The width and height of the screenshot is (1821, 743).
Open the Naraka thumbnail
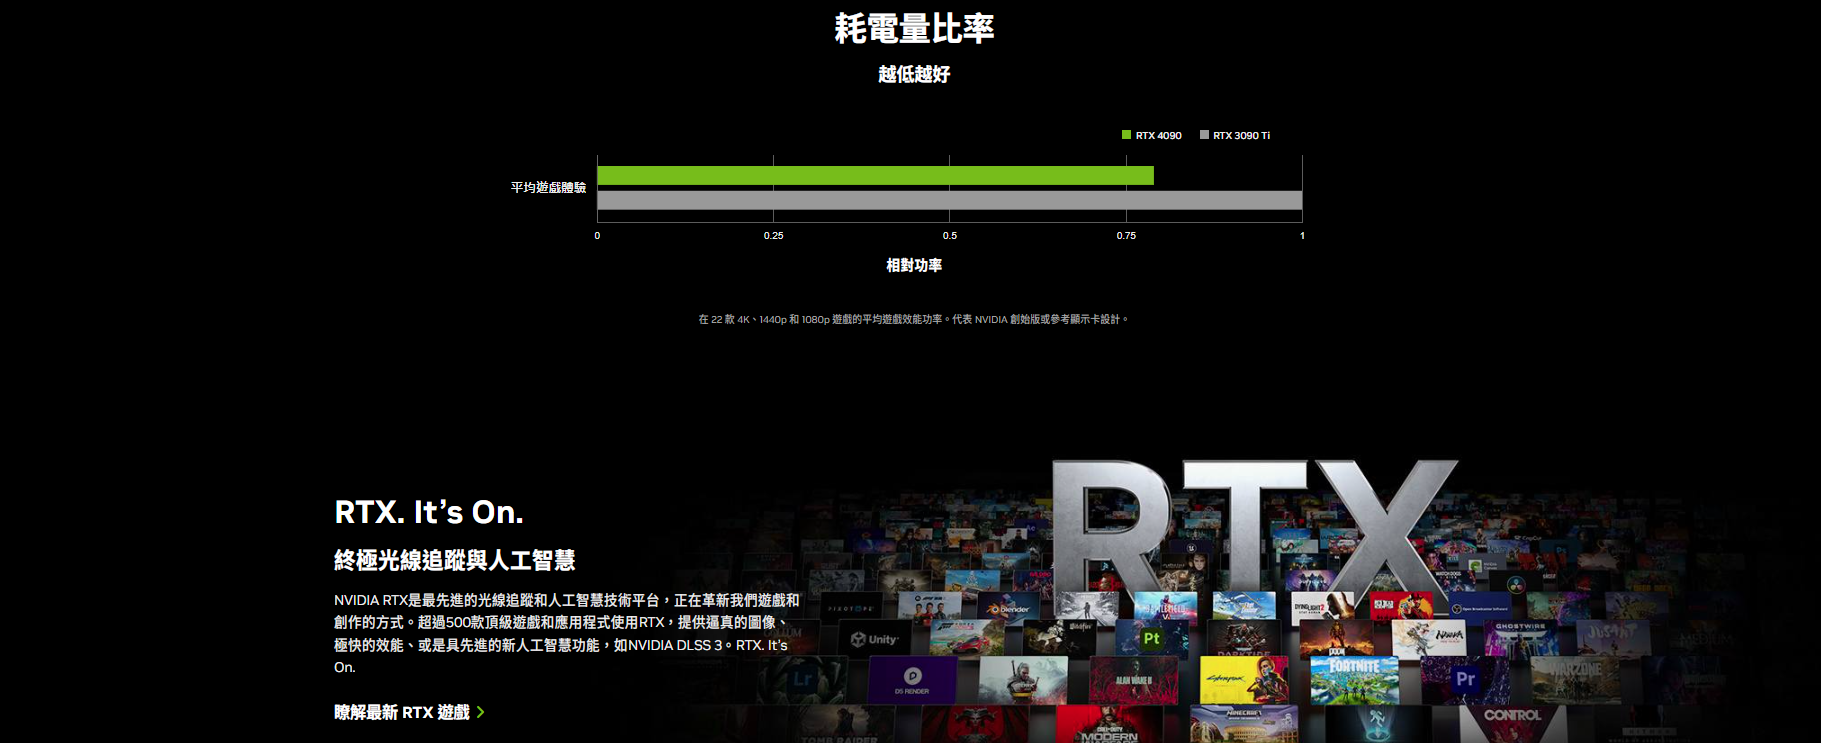tap(1428, 638)
